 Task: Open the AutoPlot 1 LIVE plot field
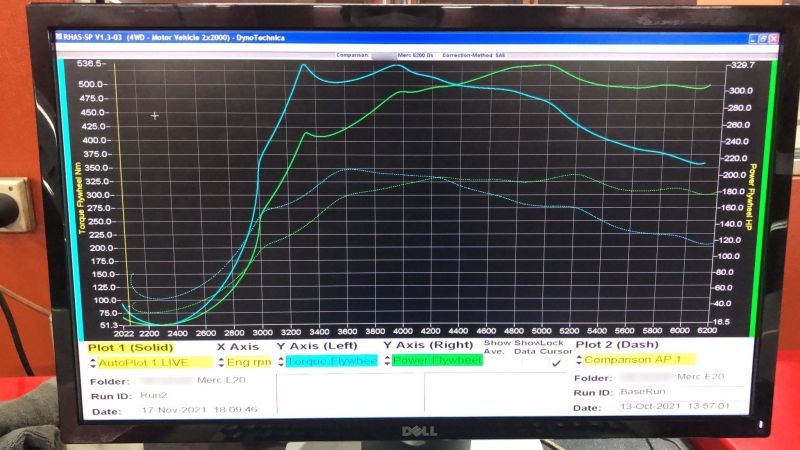[155, 363]
